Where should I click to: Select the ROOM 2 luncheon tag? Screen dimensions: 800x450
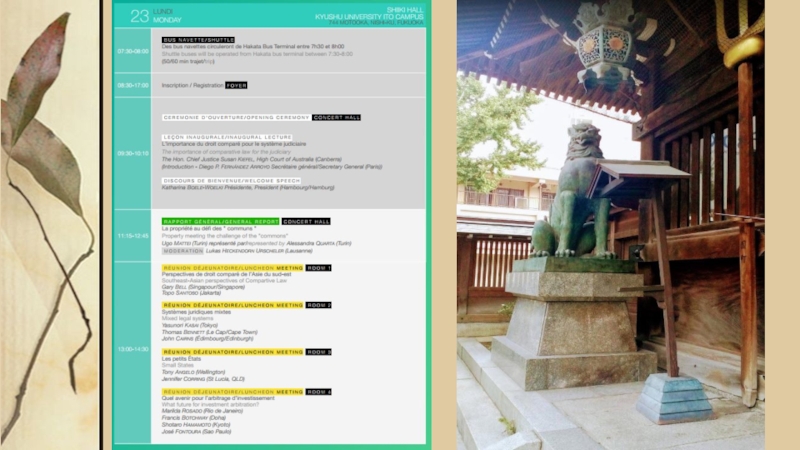point(319,305)
